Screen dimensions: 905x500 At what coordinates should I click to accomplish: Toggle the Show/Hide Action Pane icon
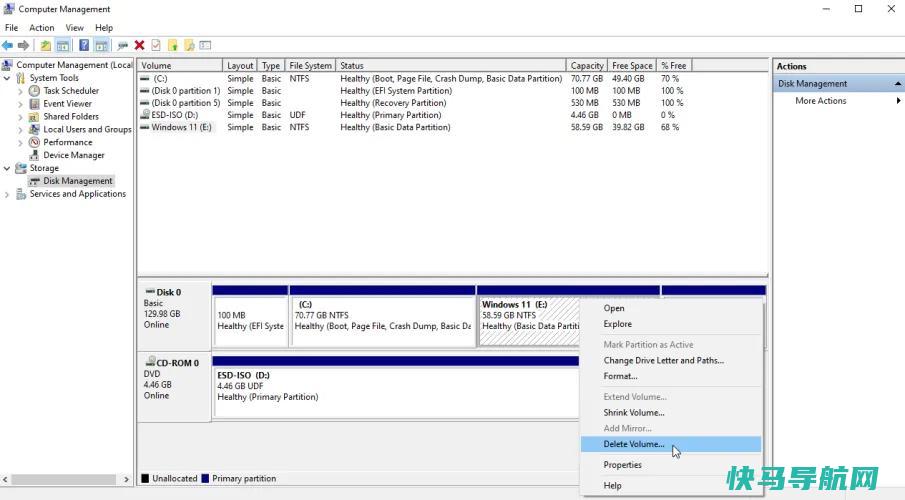click(102, 45)
